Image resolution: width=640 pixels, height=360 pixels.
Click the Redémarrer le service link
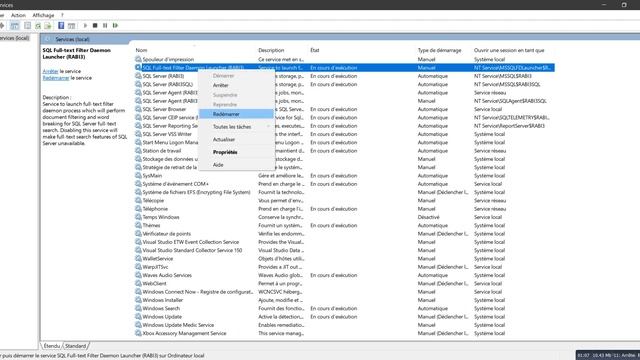[56, 78]
